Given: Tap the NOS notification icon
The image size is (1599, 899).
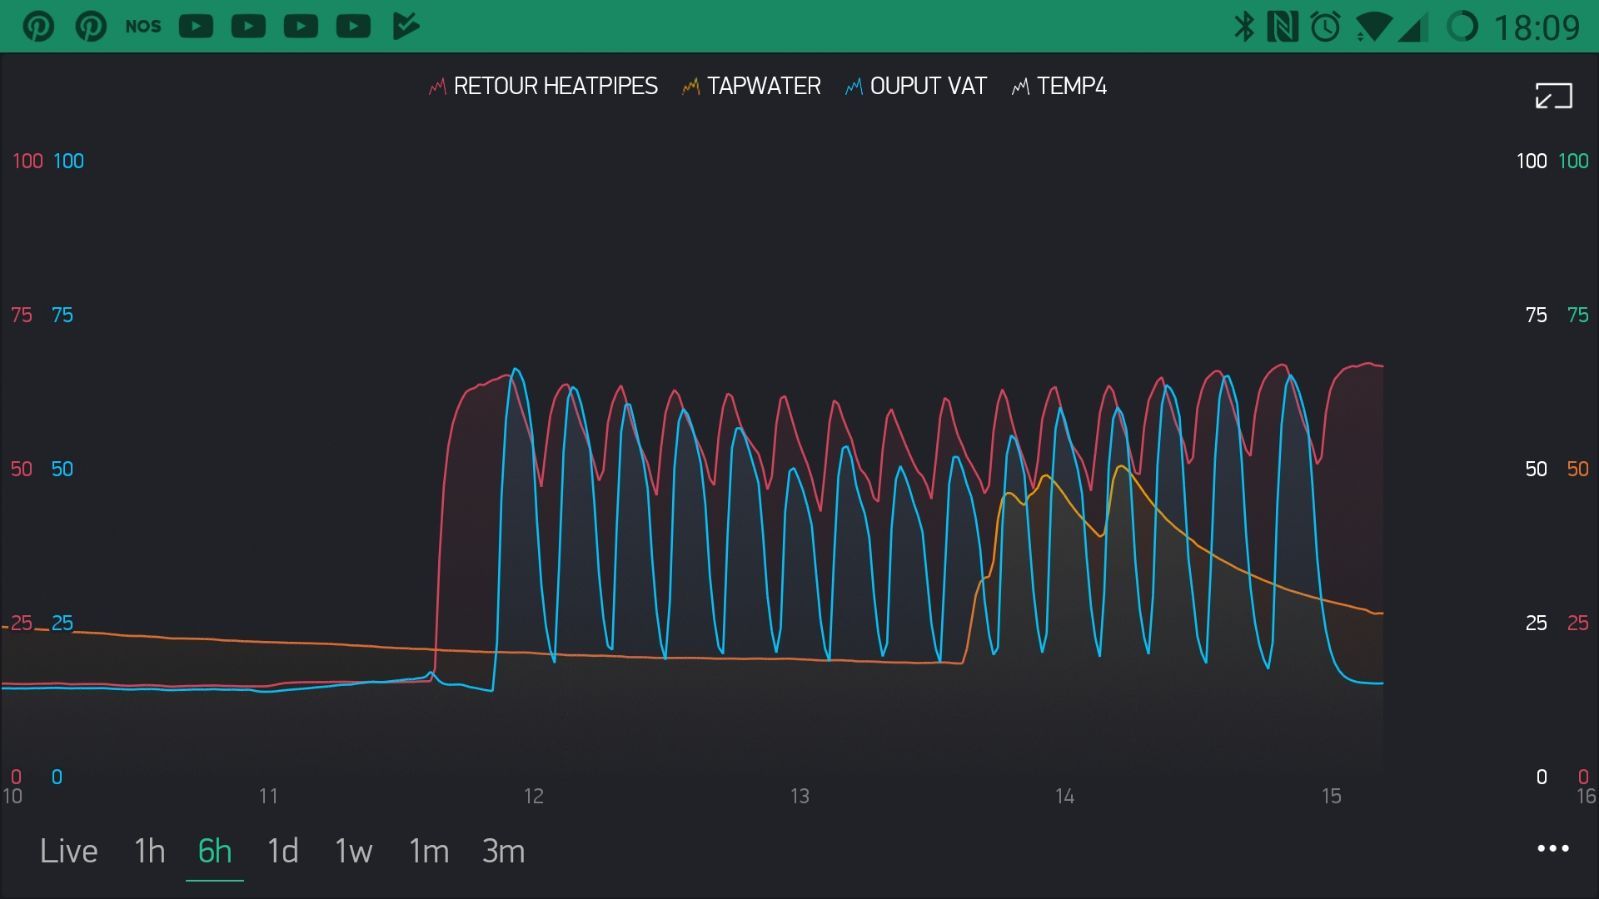Looking at the screenshot, I should click(x=143, y=26).
